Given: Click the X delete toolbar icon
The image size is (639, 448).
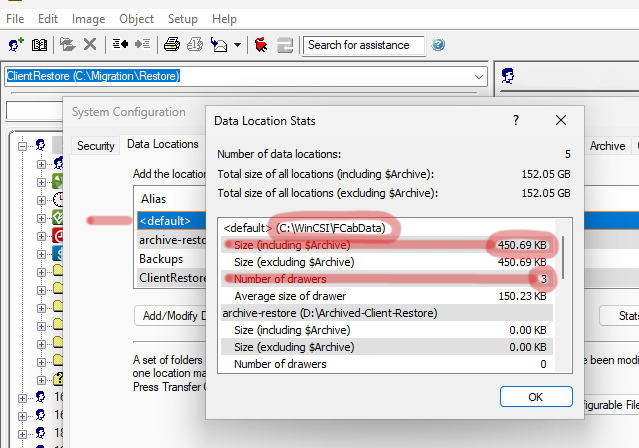Looking at the screenshot, I should pos(90,44).
